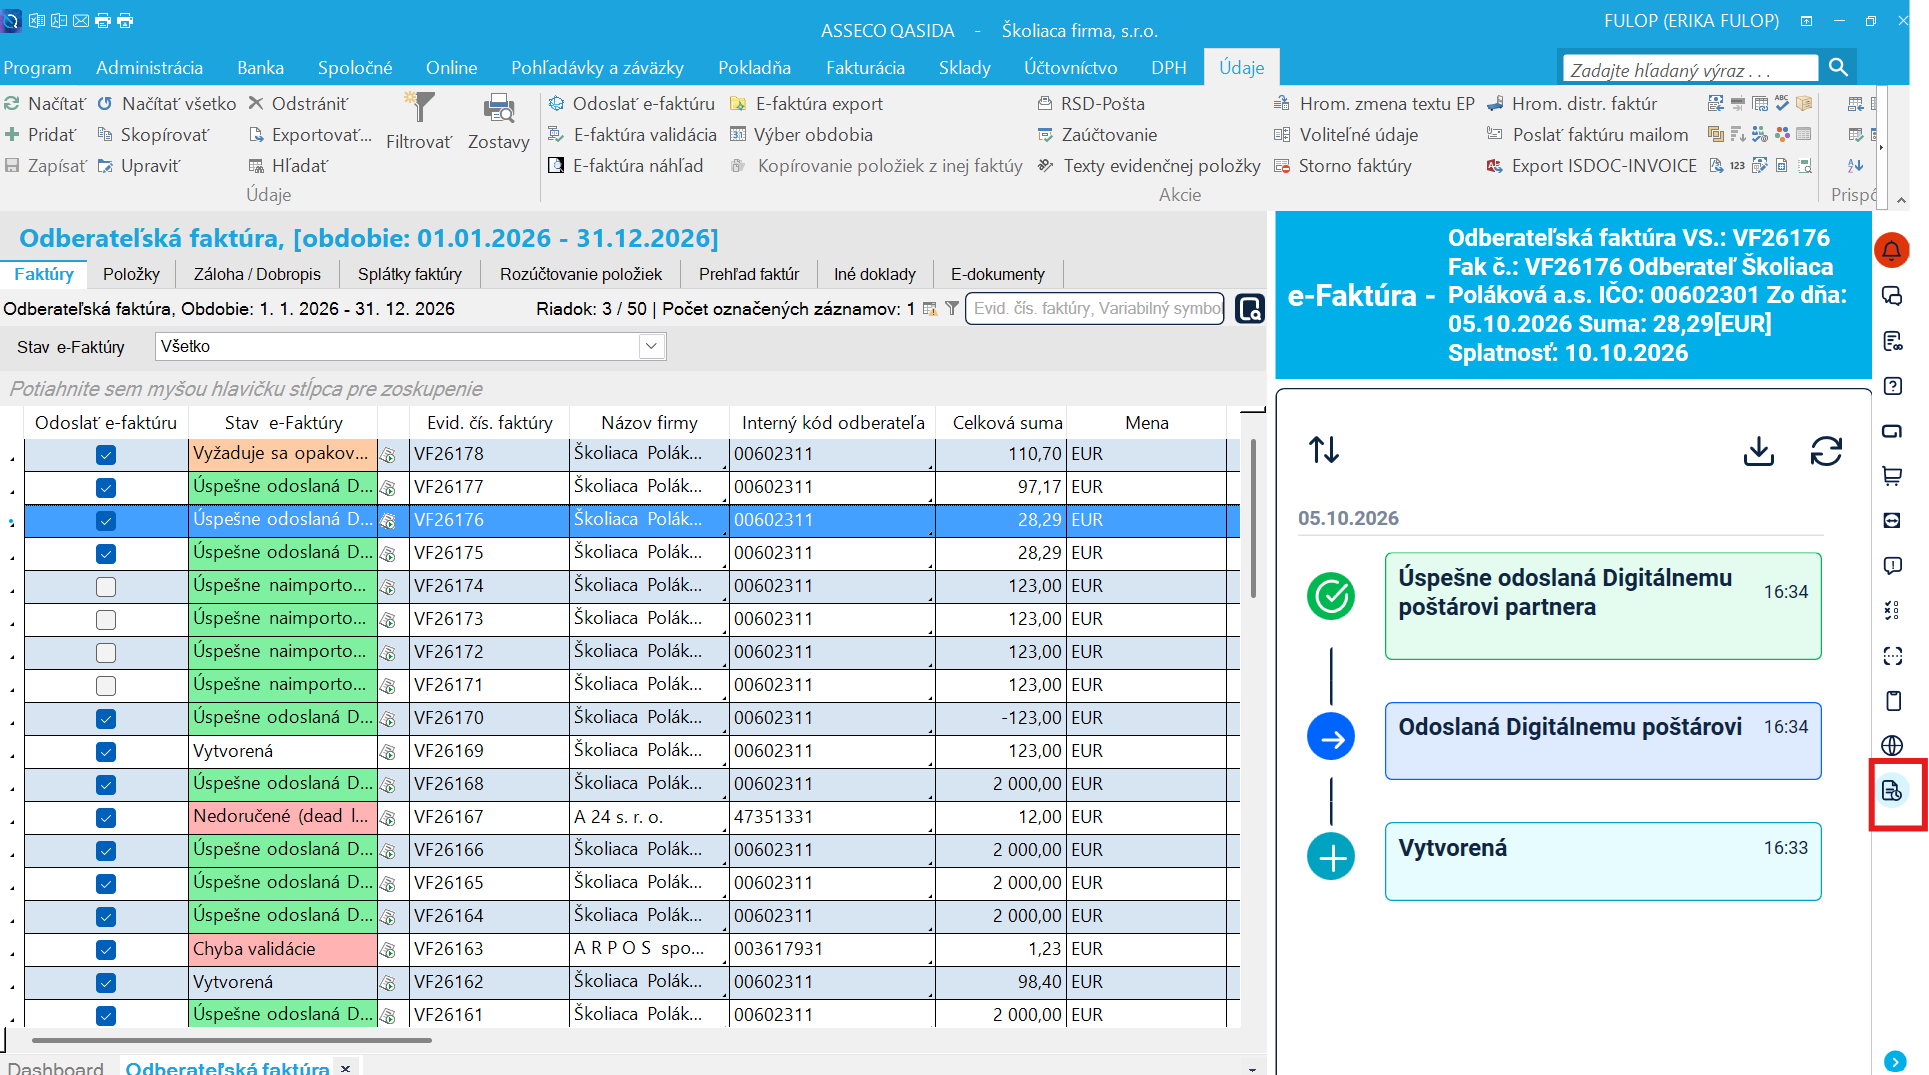Expand the Stav e-Faktúry dropdown
Image resolution: width=1929 pixels, height=1075 pixels.
click(651, 346)
